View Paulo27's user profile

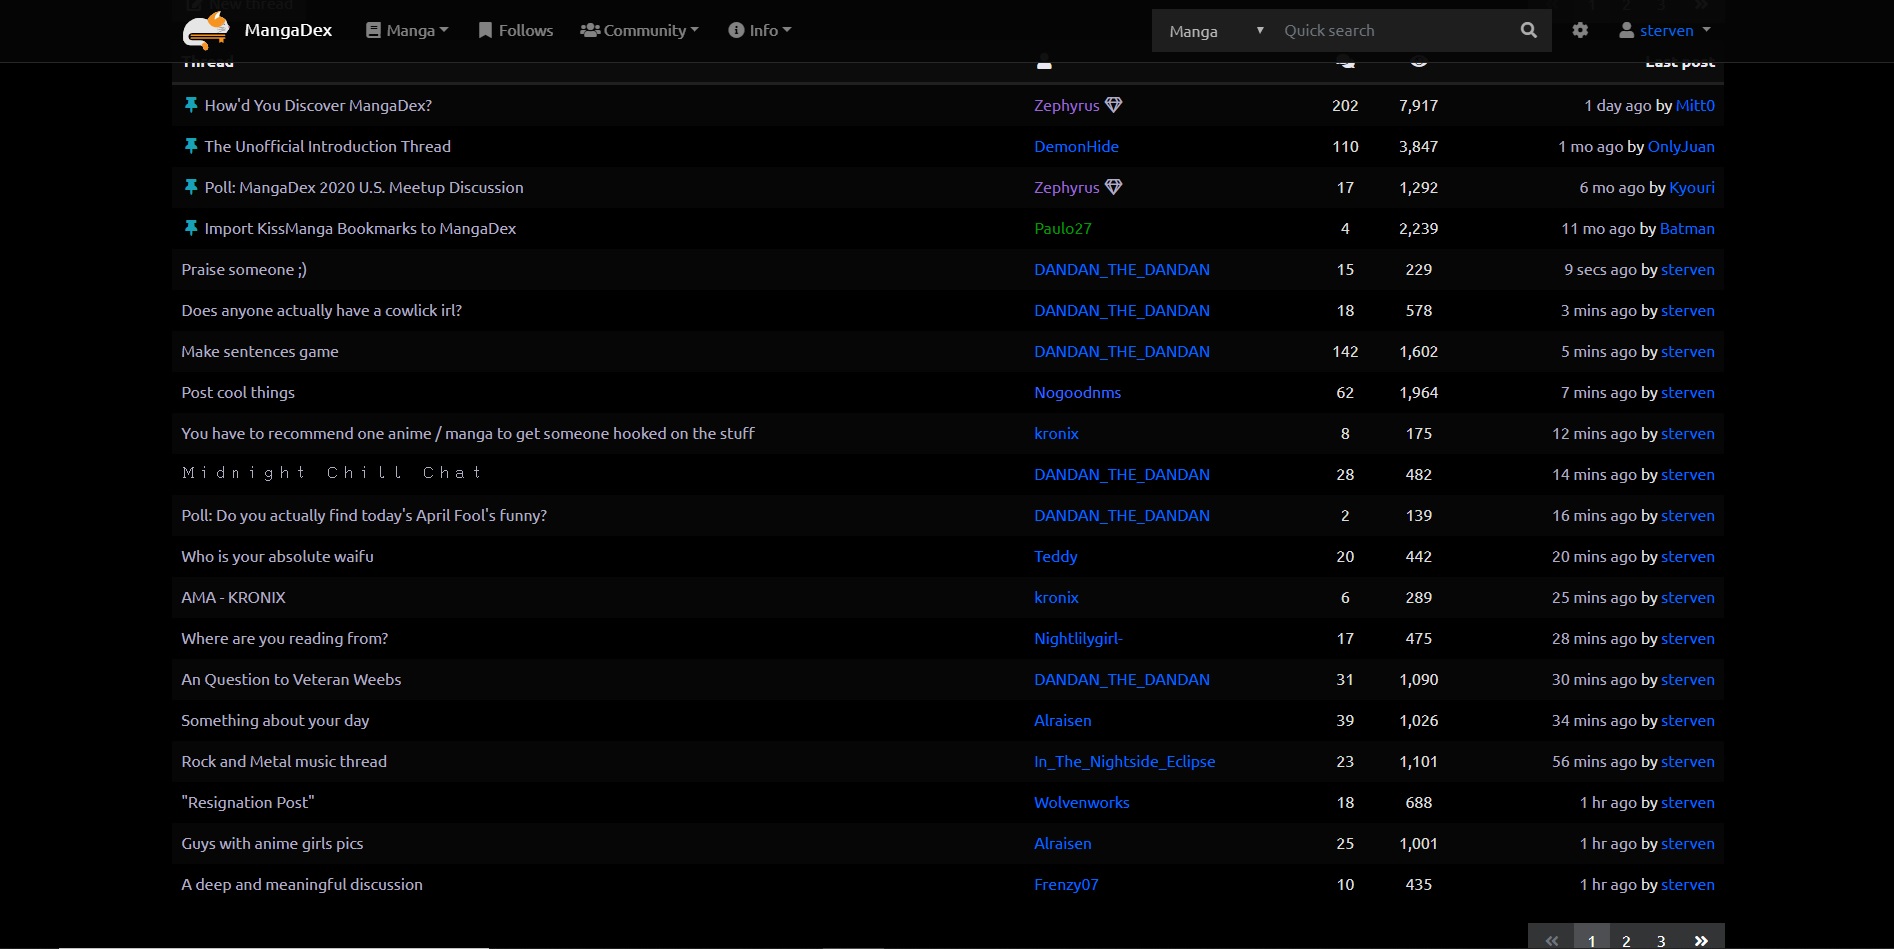click(x=1063, y=228)
